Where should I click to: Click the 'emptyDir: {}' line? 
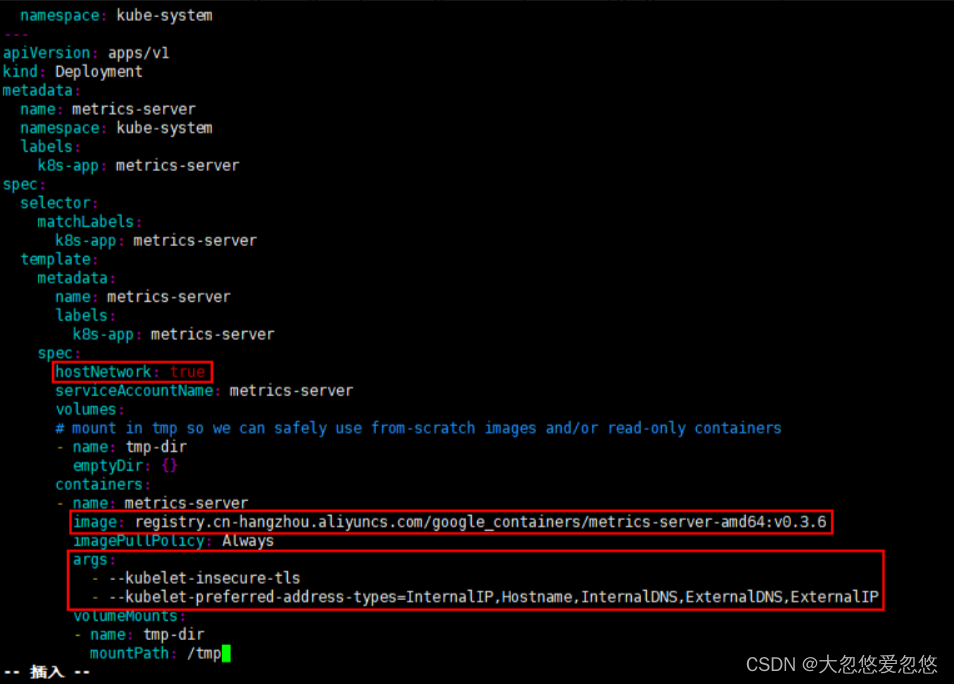click(x=125, y=466)
